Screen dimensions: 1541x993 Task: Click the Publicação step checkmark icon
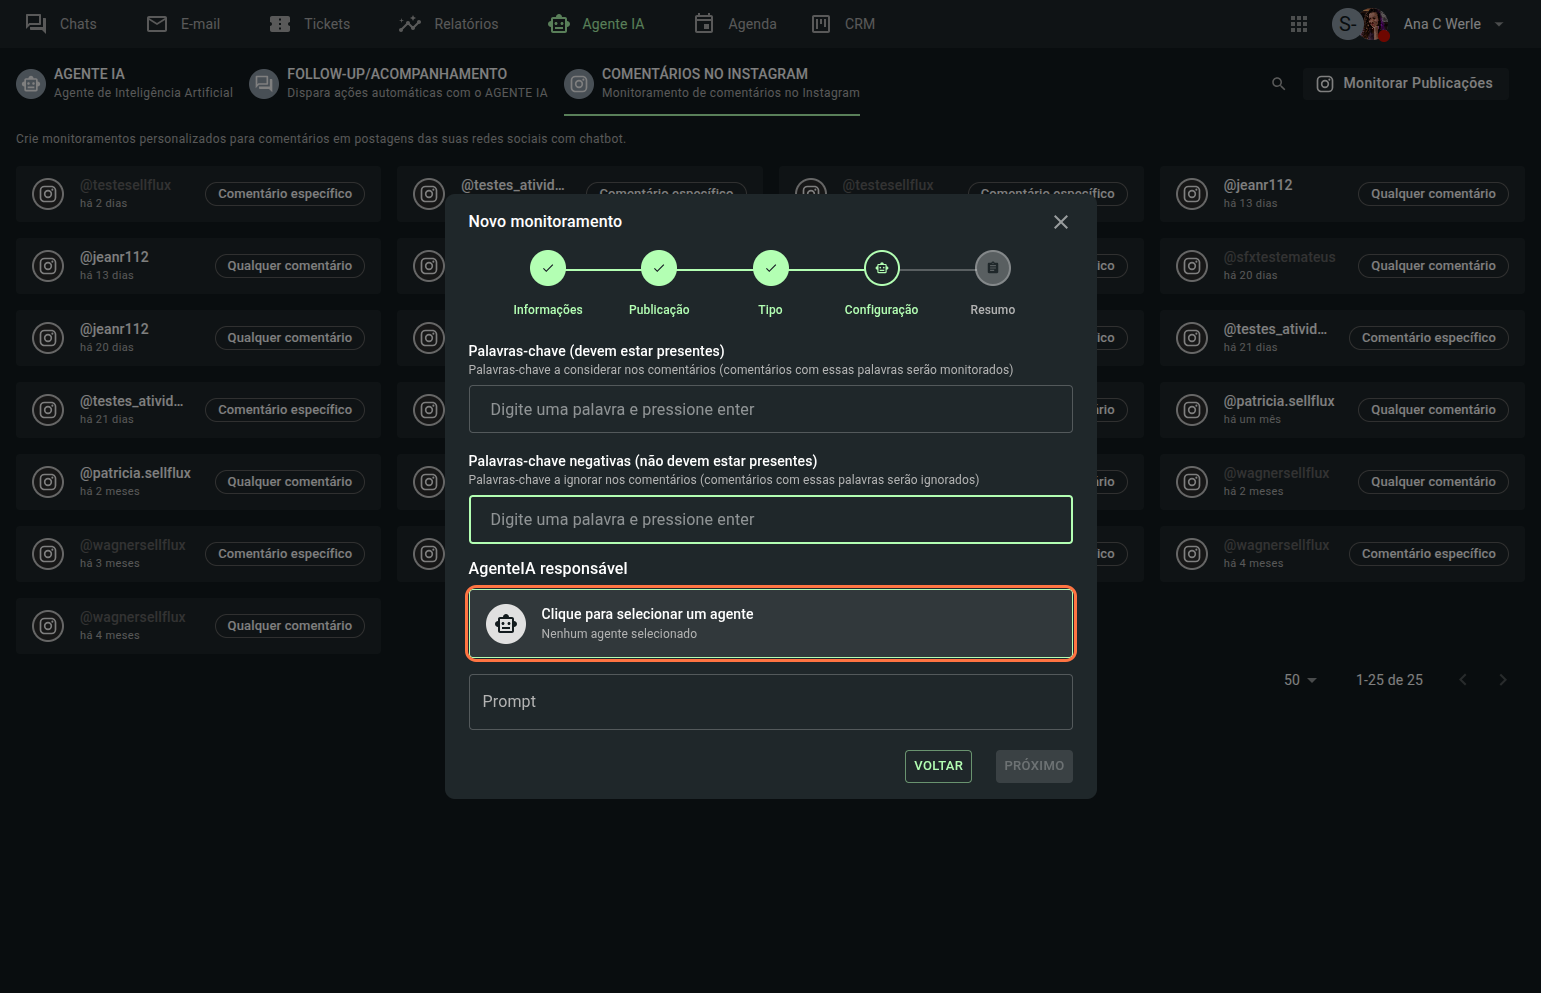(658, 268)
